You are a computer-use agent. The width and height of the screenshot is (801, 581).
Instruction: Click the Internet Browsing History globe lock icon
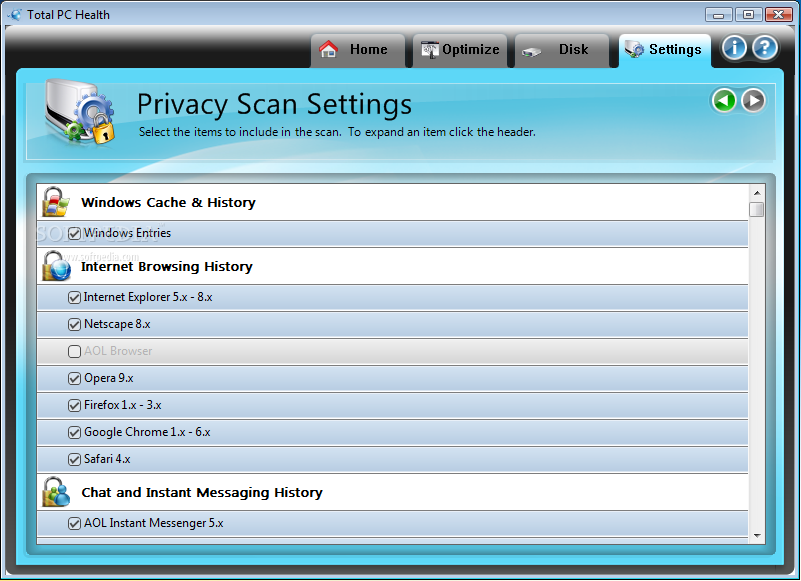click(x=56, y=266)
